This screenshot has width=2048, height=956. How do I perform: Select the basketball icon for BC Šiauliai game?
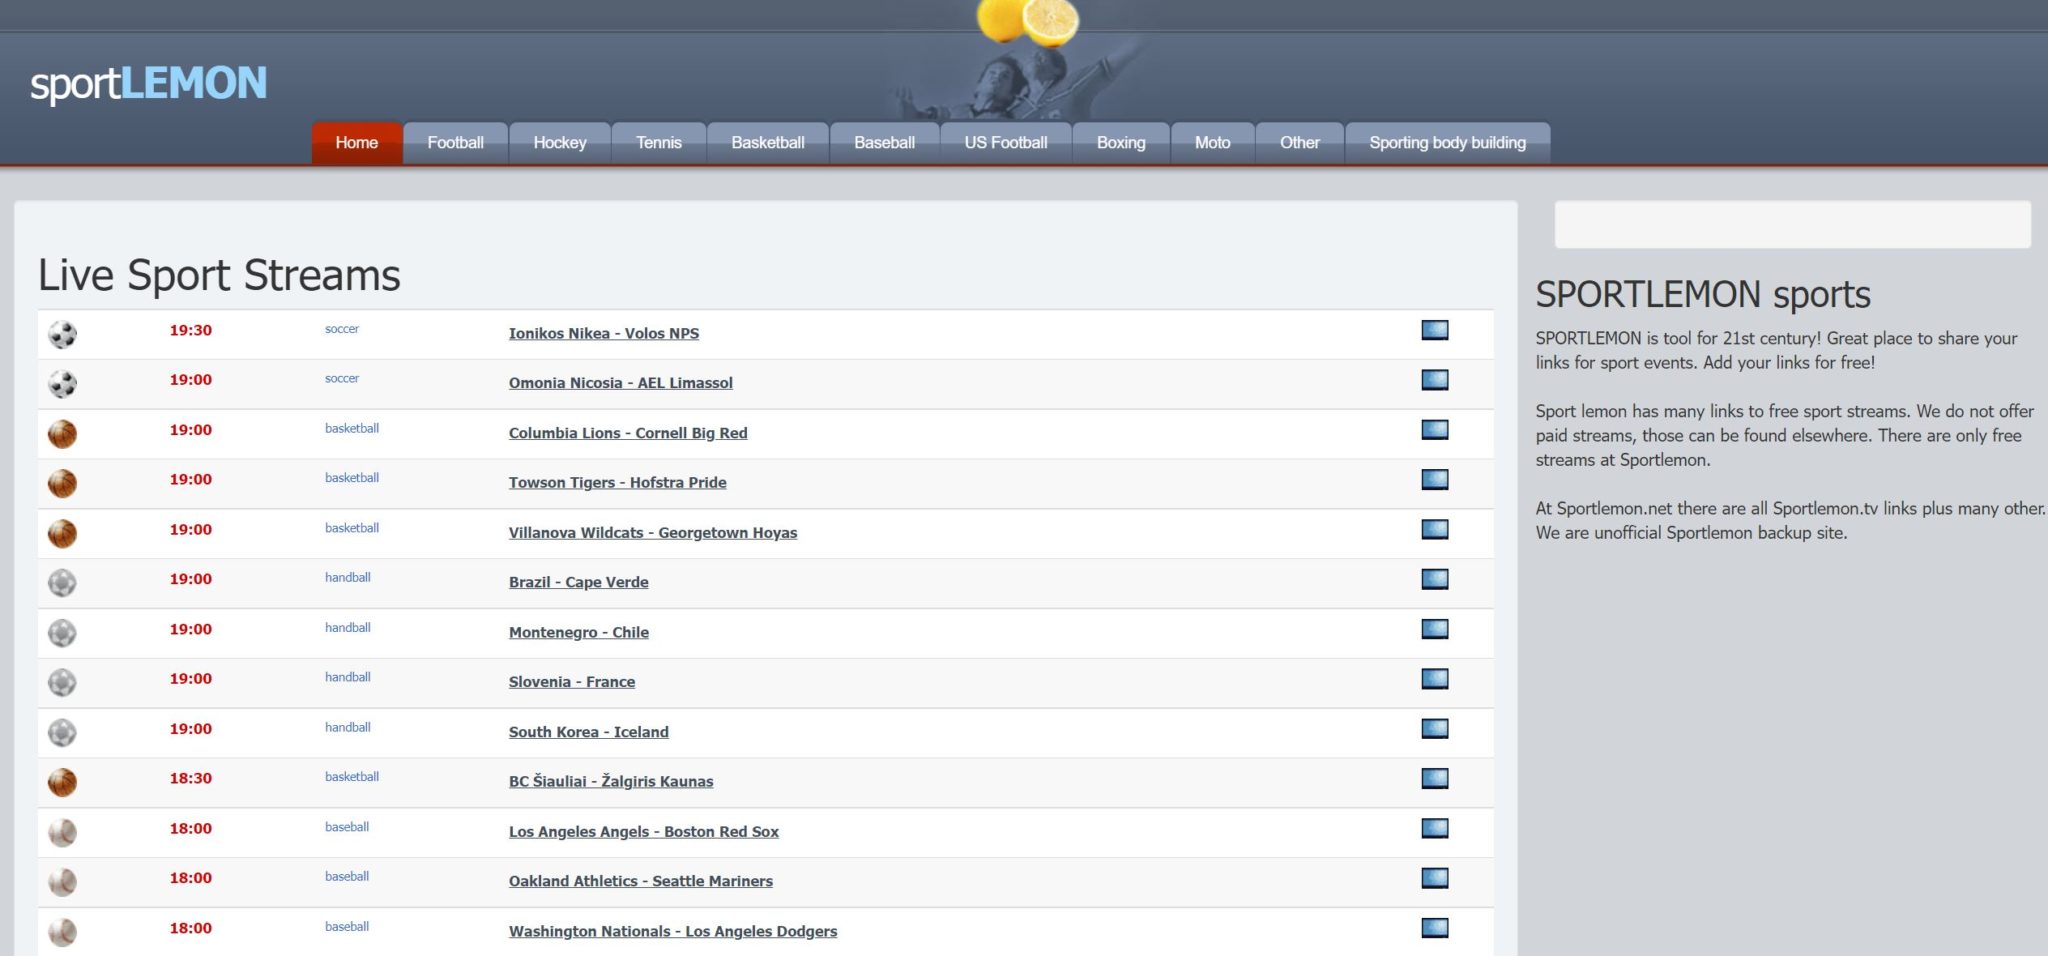[62, 780]
